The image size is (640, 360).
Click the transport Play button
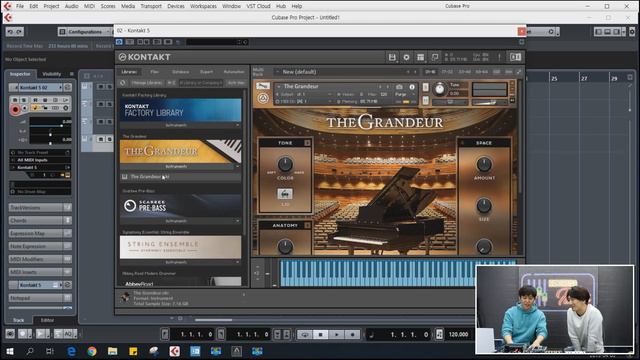pos(336,334)
